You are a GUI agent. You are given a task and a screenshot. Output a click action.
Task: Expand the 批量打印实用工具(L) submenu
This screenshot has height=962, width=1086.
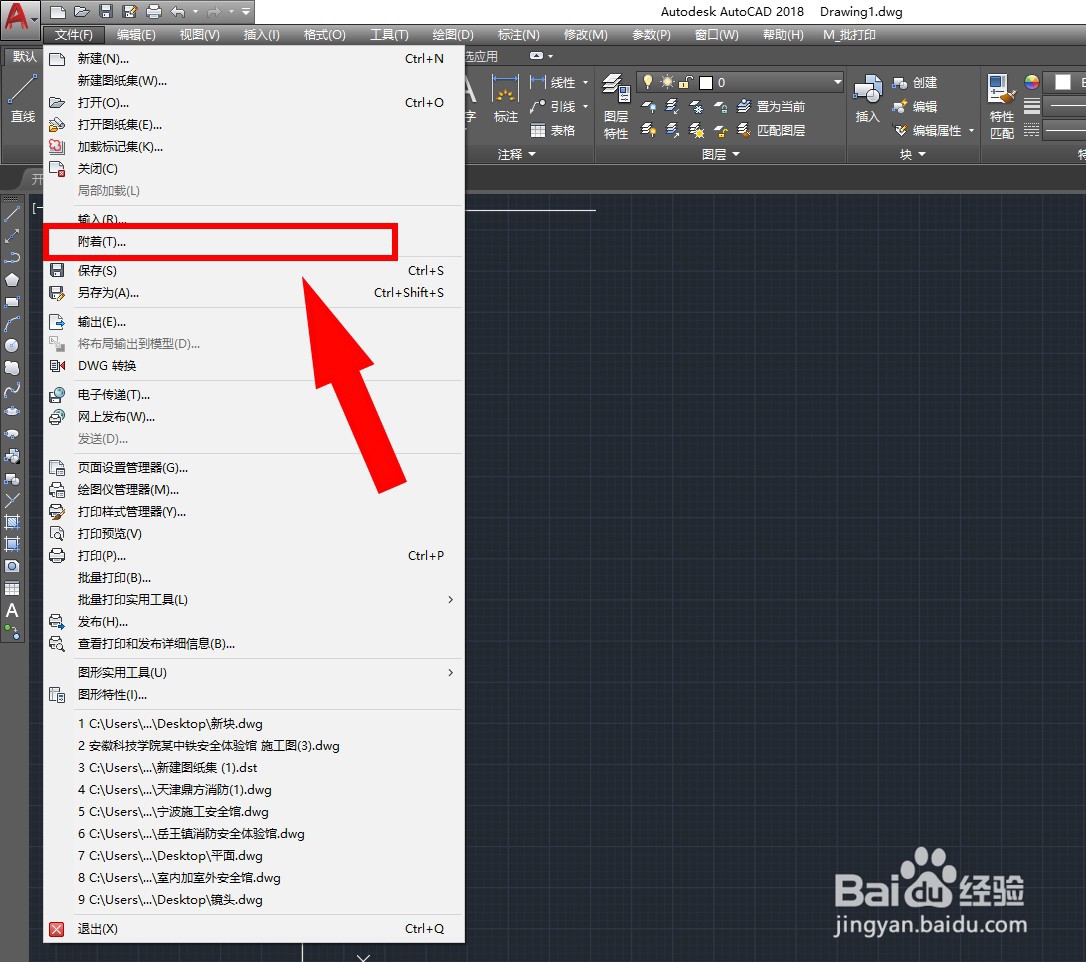(x=254, y=600)
